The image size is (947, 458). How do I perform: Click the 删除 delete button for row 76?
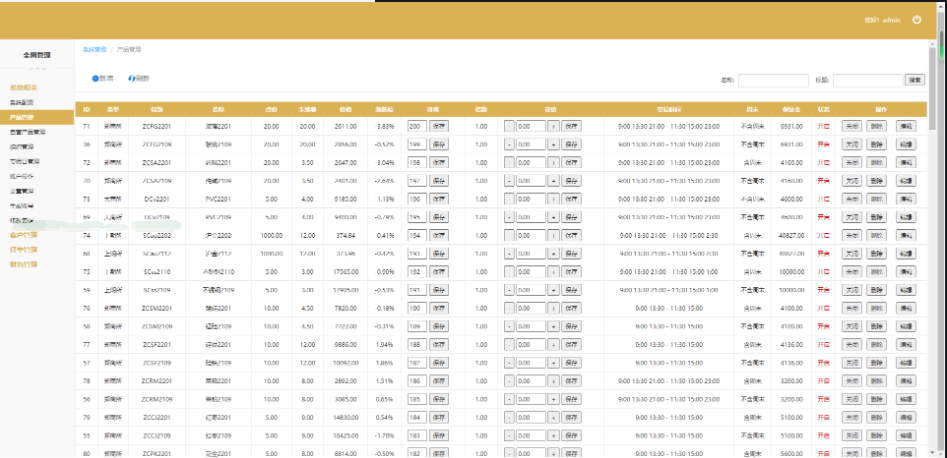[x=876, y=308]
